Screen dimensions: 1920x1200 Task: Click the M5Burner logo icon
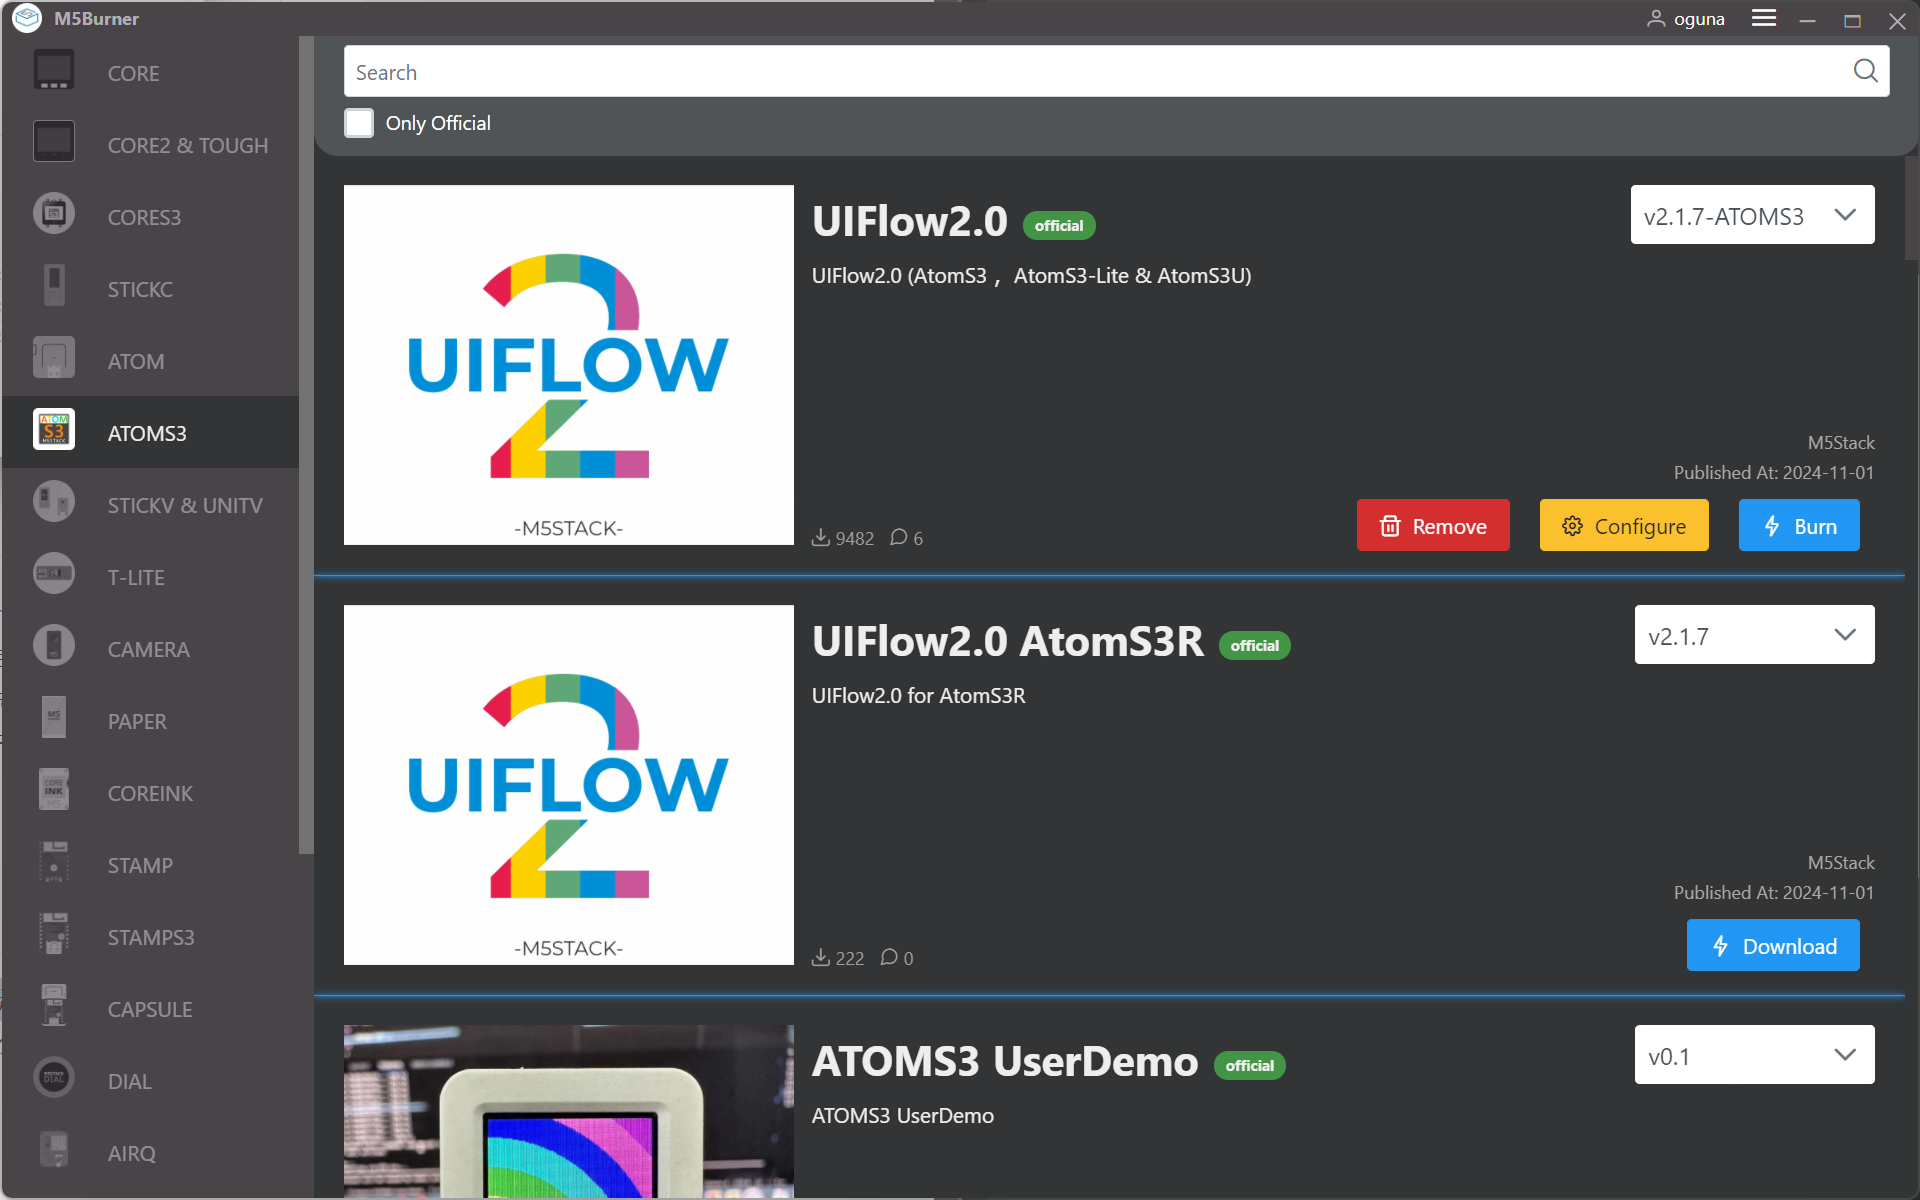tap(27, 18)
